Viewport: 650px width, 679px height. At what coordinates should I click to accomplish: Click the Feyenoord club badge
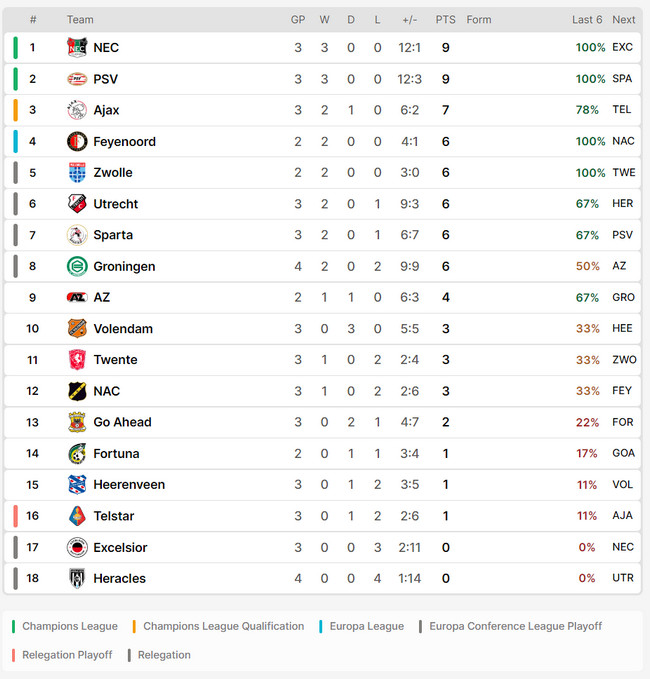point(77,141)
